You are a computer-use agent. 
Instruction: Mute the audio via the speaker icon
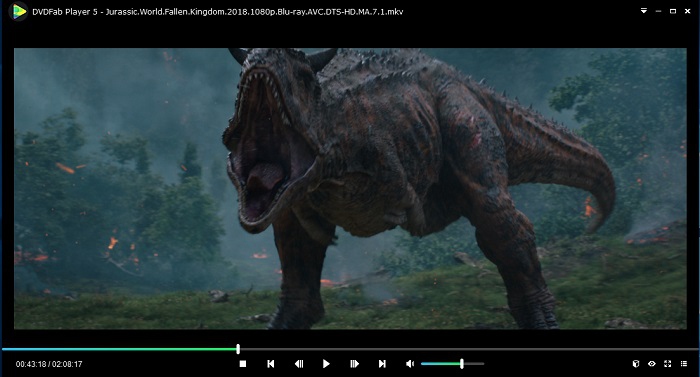click(x=410, y=364)
